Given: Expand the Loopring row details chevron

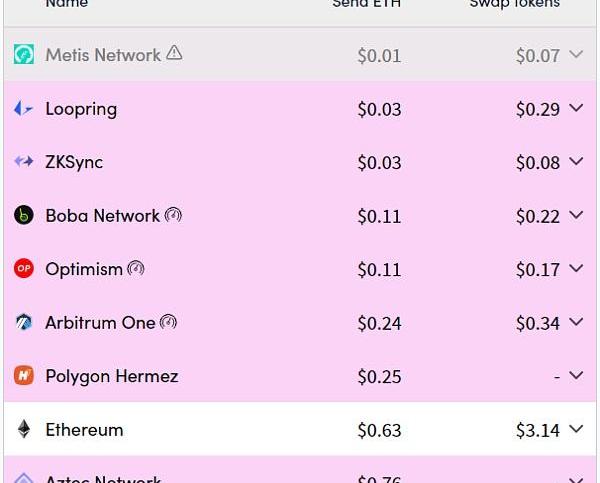Looking at the screenshot, I should coord(575,108).
